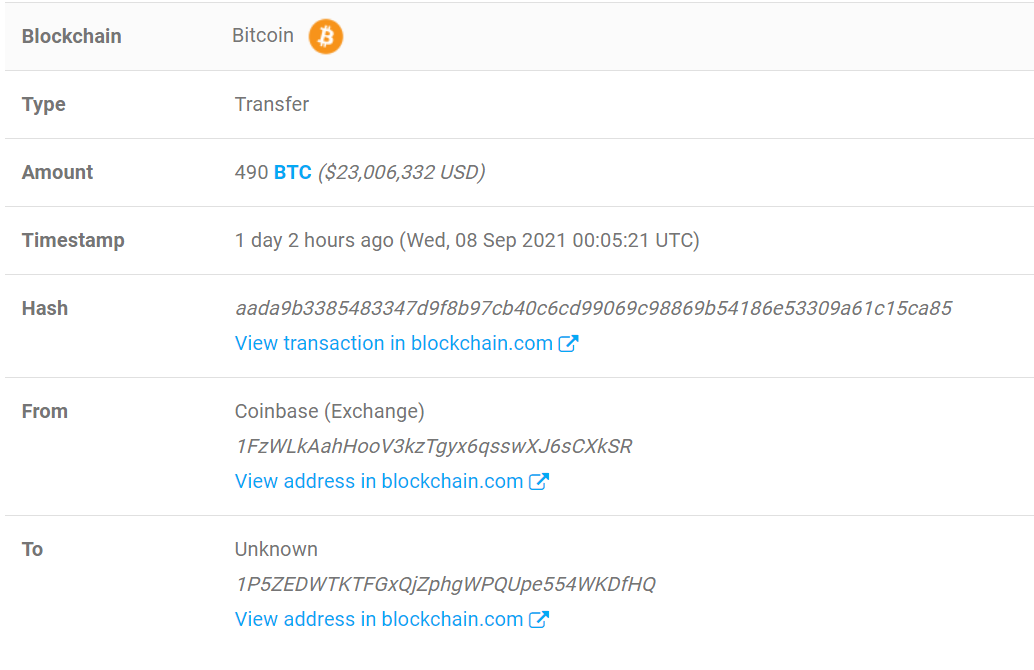Click the blue BTC currency link
The width and height of the screenshot is (1034, 670).
(292, 173)
